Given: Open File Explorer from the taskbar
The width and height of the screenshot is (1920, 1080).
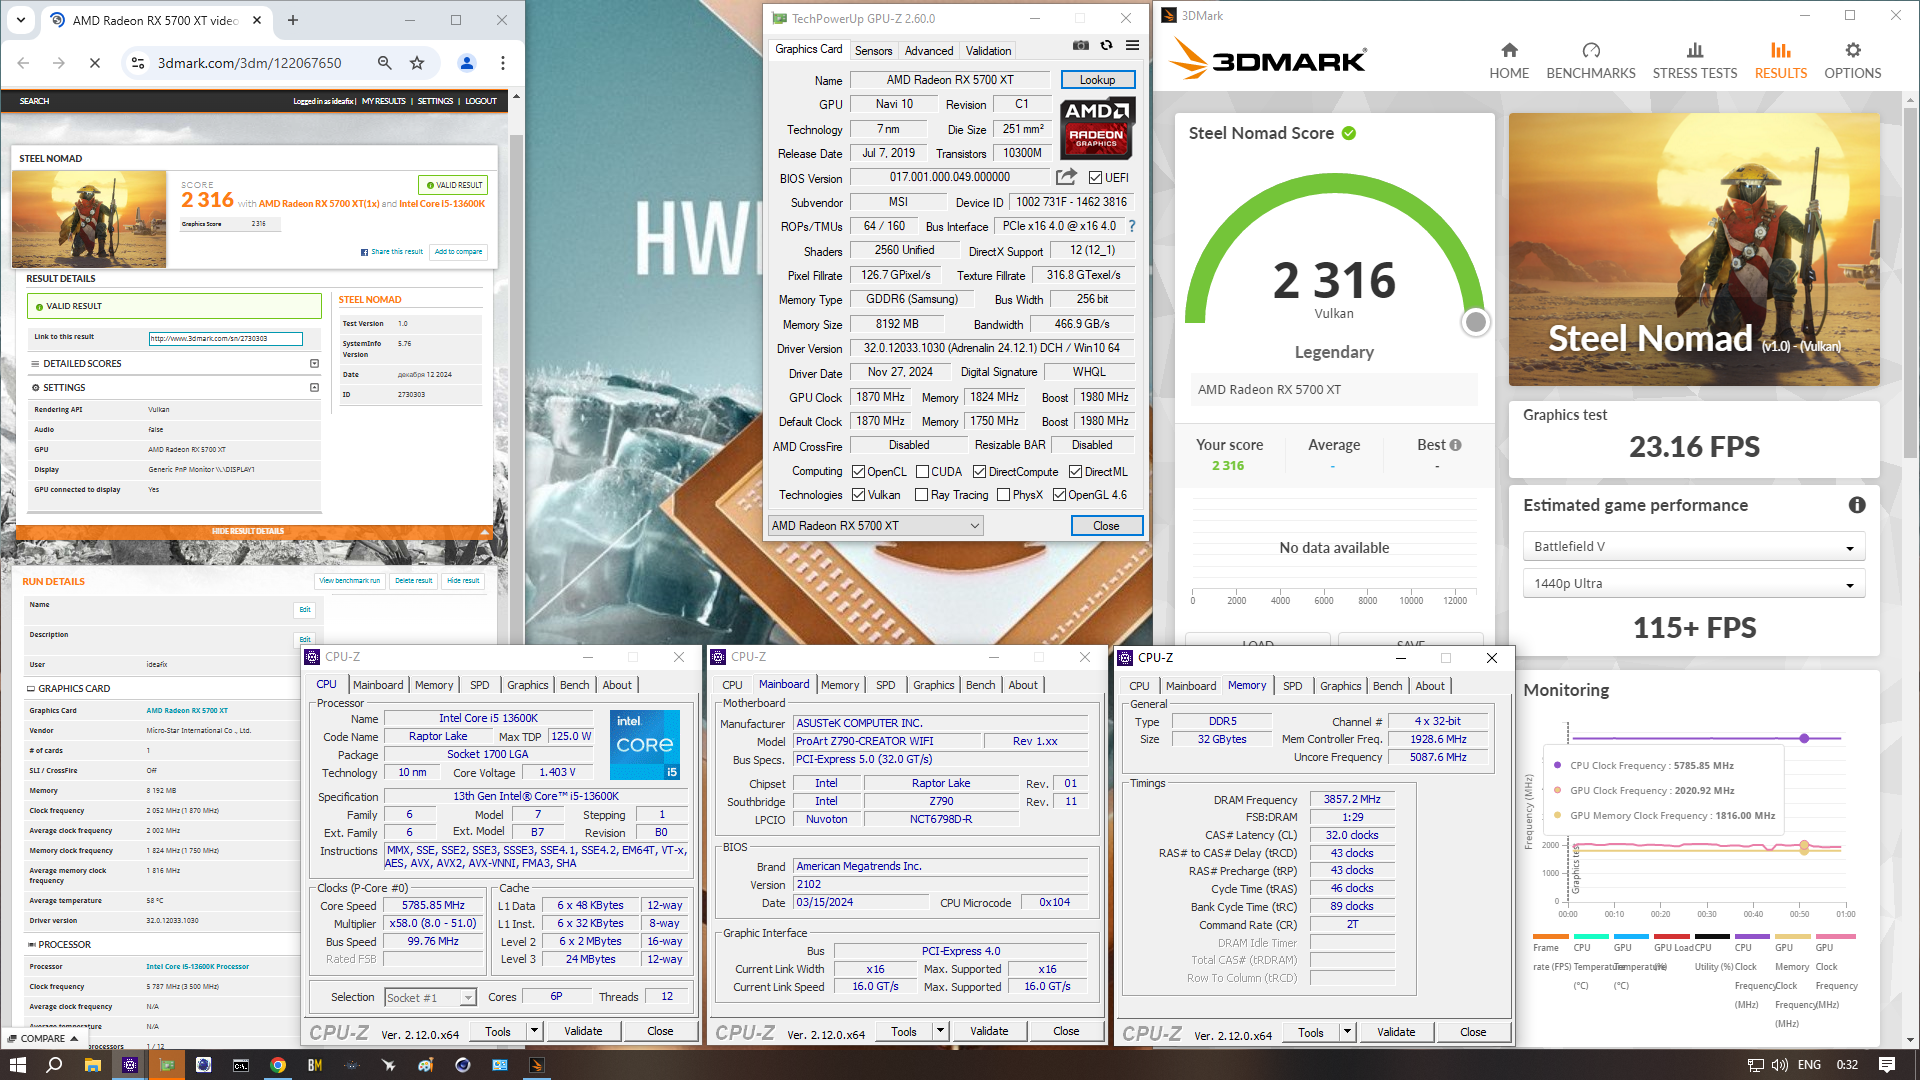Looking at the screenshot, I should click(92, 1065).
